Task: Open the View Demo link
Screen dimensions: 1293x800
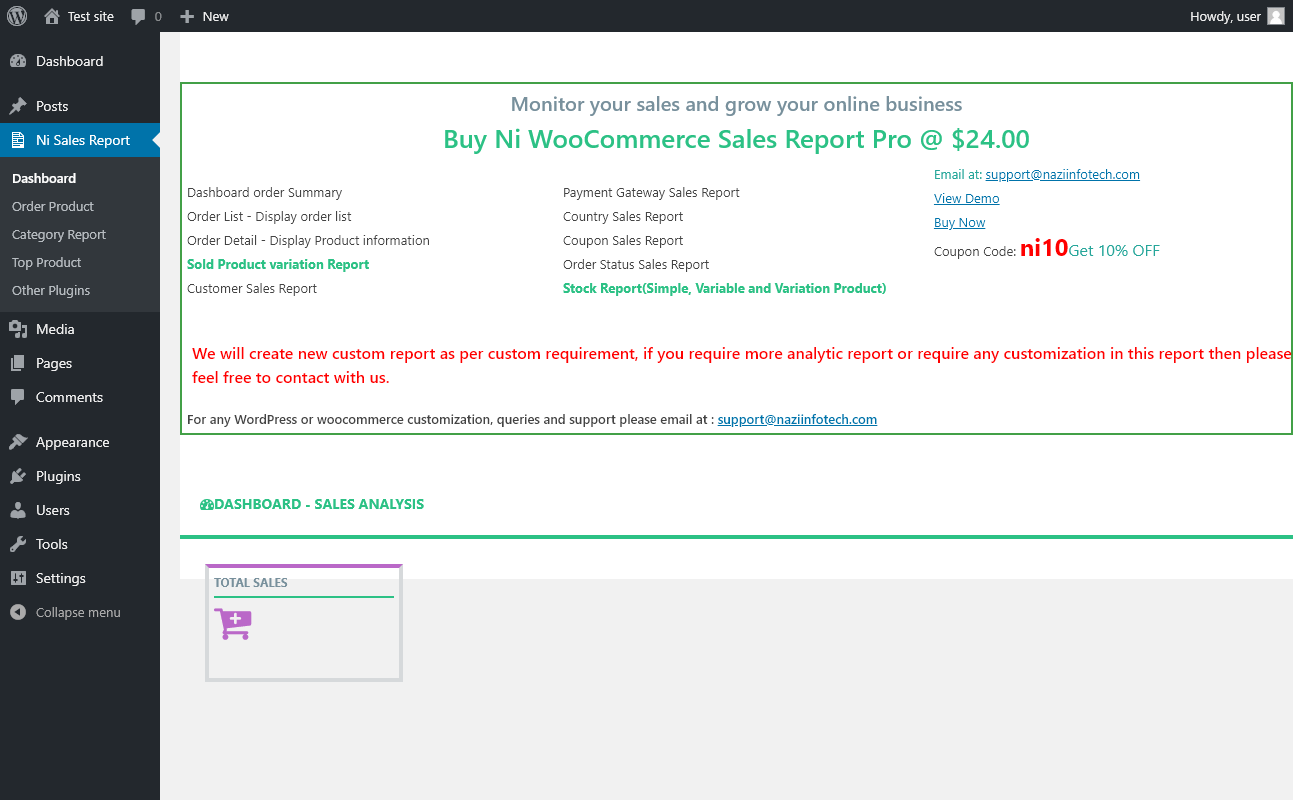Action: tap(966, 198)
